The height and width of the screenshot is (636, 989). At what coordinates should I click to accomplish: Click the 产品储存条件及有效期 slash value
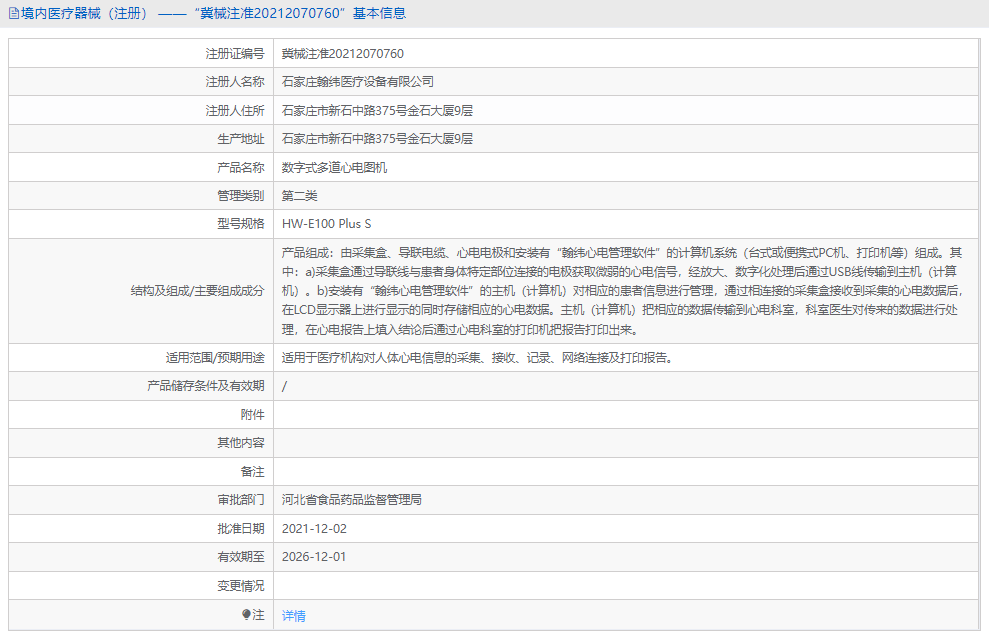pos(285,385)
